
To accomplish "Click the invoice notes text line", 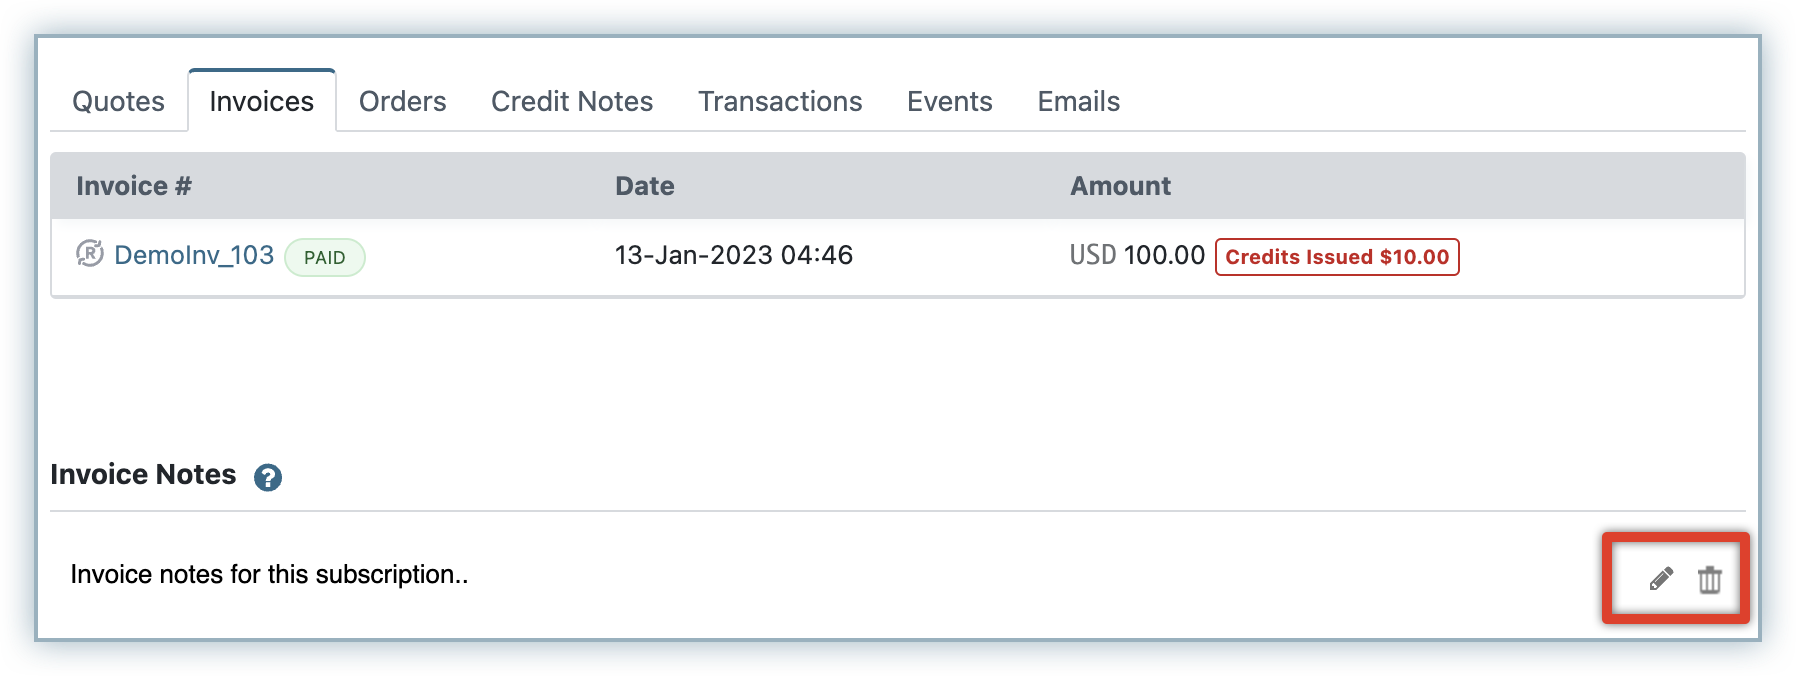I will 269,575.
